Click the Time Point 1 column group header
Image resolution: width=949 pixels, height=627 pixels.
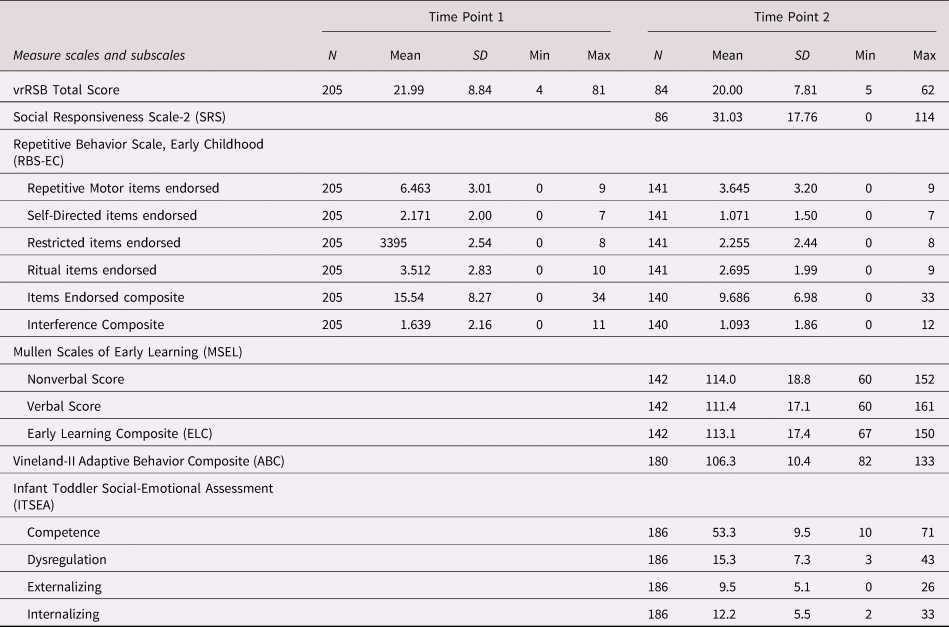click(x=466, y=17)
